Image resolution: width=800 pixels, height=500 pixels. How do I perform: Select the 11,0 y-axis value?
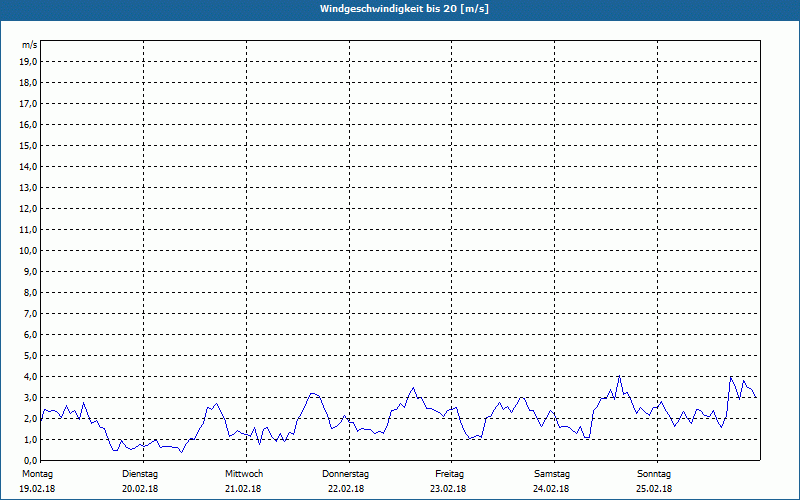click(x=28, y=230)
